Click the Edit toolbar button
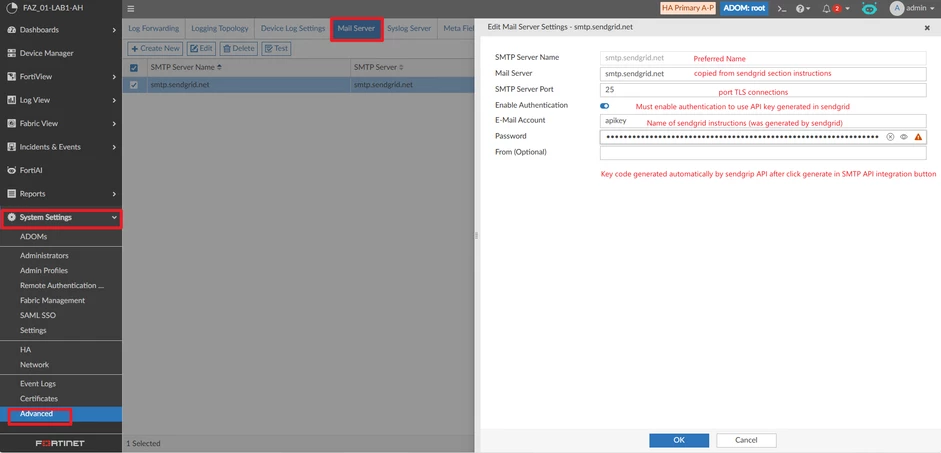 (x=202, y=49)
